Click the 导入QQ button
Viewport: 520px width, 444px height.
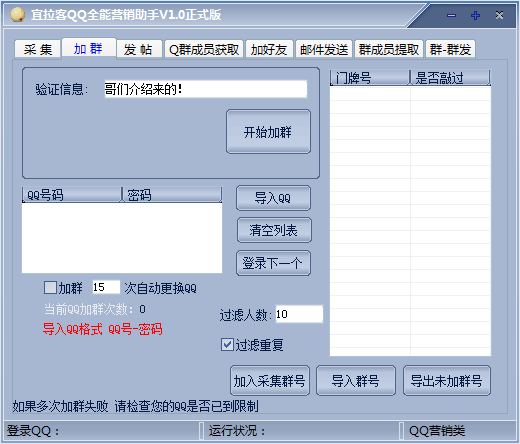273,198
